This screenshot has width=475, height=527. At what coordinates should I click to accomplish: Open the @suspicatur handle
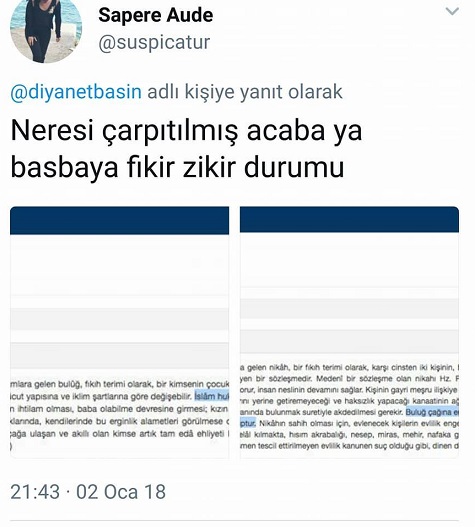pos(154,42)
